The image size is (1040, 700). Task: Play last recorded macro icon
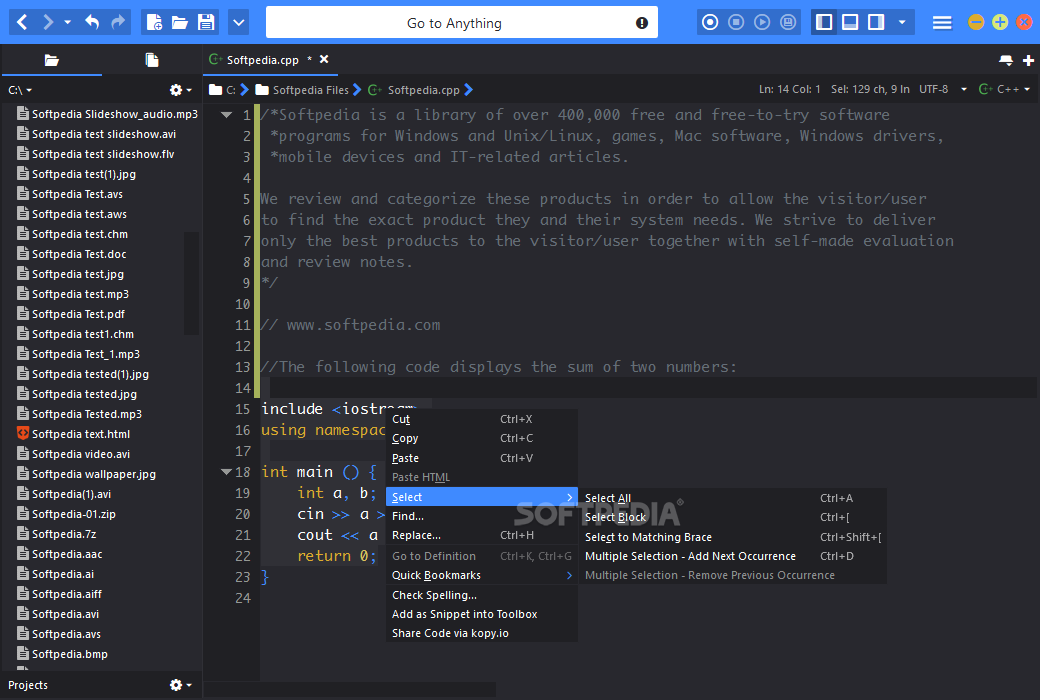tap(762, 23)
